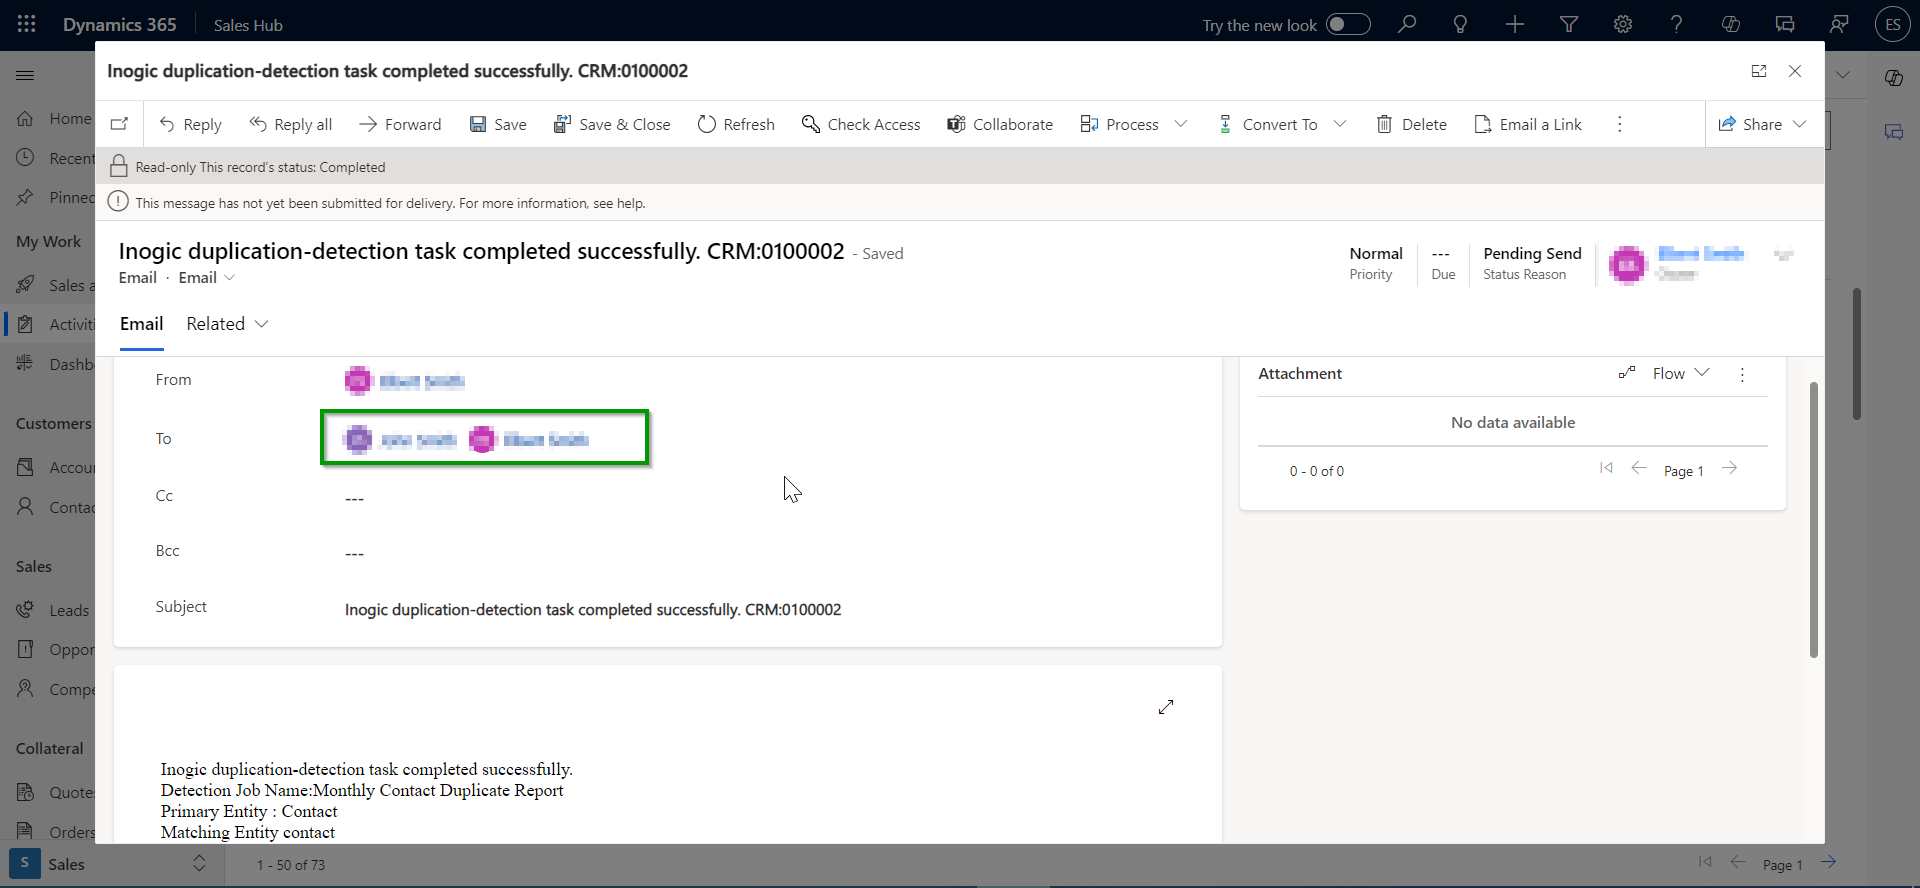Open Leads in the left navigation
Image resolution: width=1920 pixels, height=888 pixels.
click(x=53, y=610)
